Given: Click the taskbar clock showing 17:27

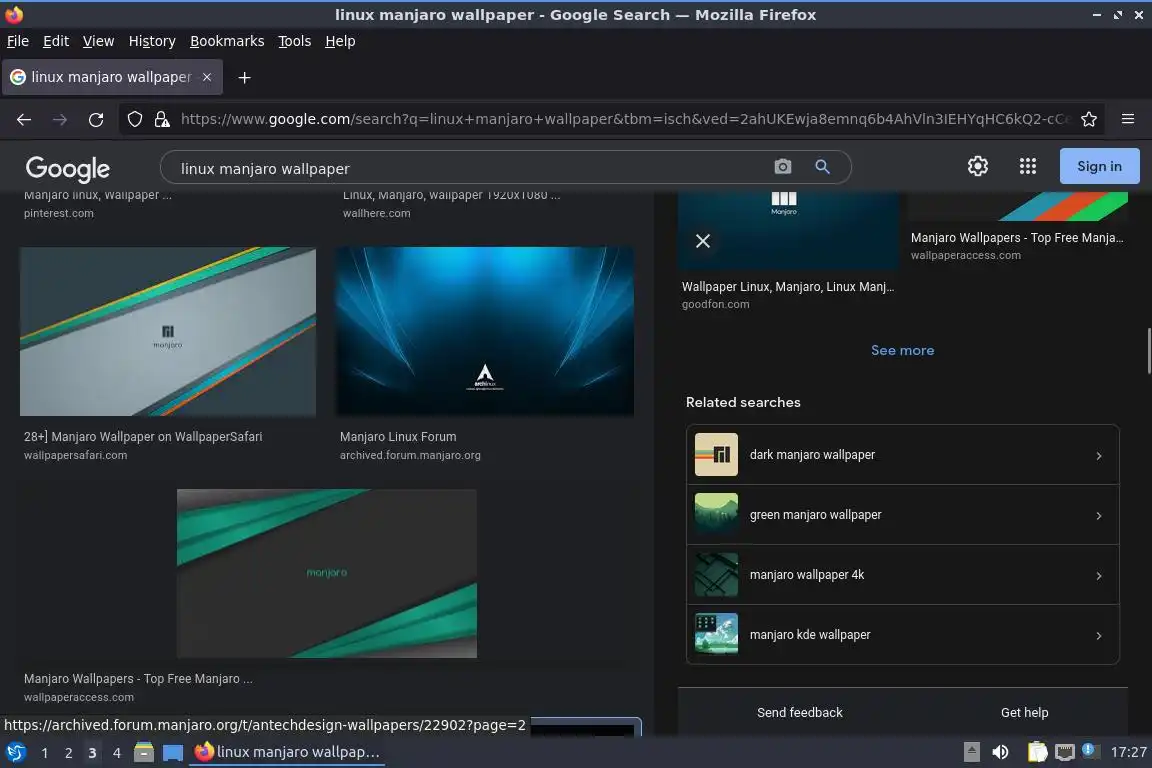Looking at the screenshot, I should (x=1128, y=752).
